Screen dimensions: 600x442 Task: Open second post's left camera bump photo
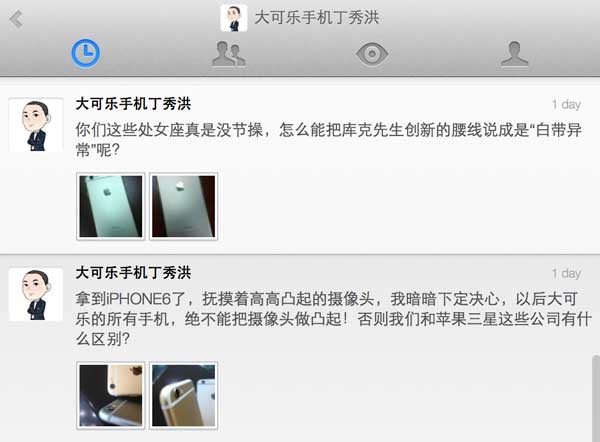coord(111,395)
